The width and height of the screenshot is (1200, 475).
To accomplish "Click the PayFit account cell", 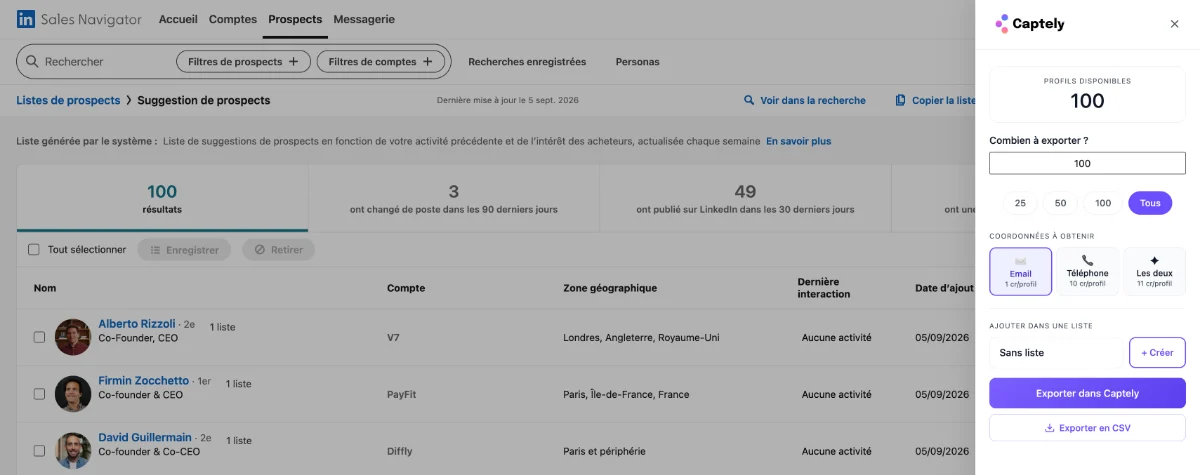I will [401, 395].
